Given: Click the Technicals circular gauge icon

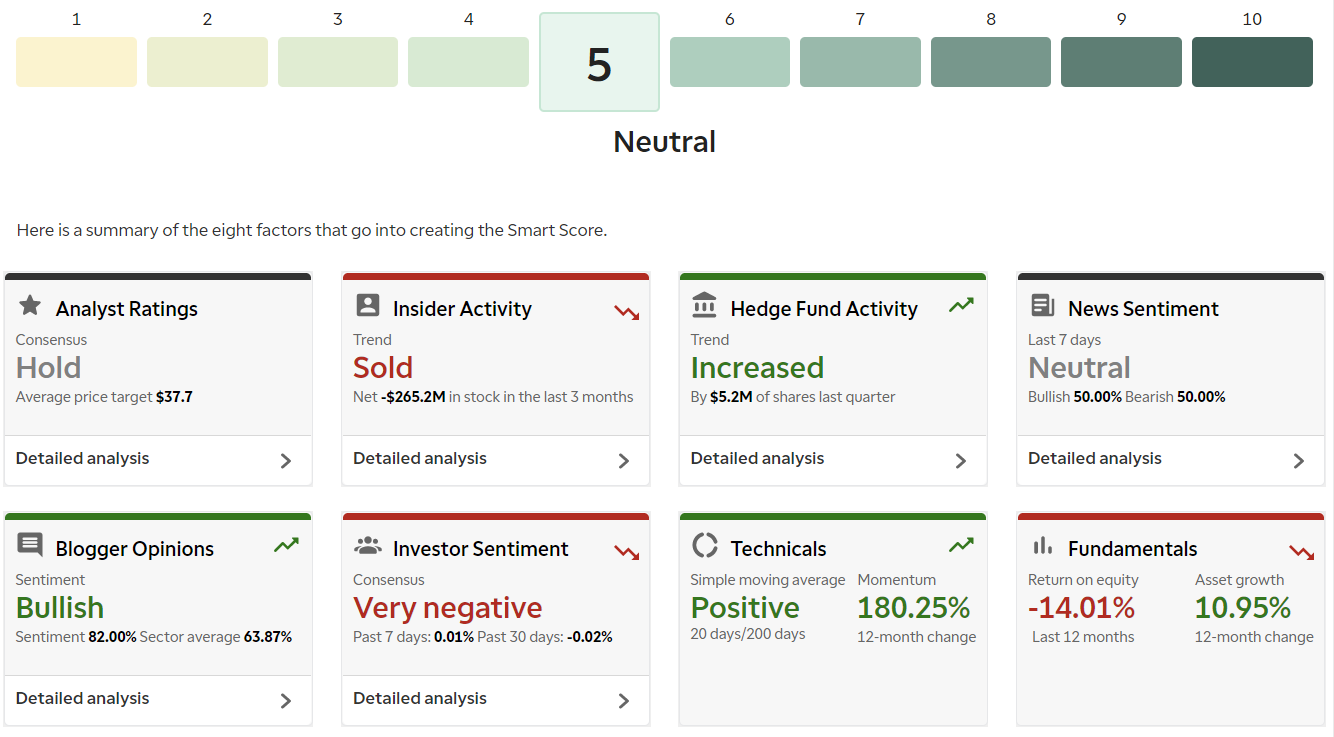Looking at the screenshot, I should point(705,546).
